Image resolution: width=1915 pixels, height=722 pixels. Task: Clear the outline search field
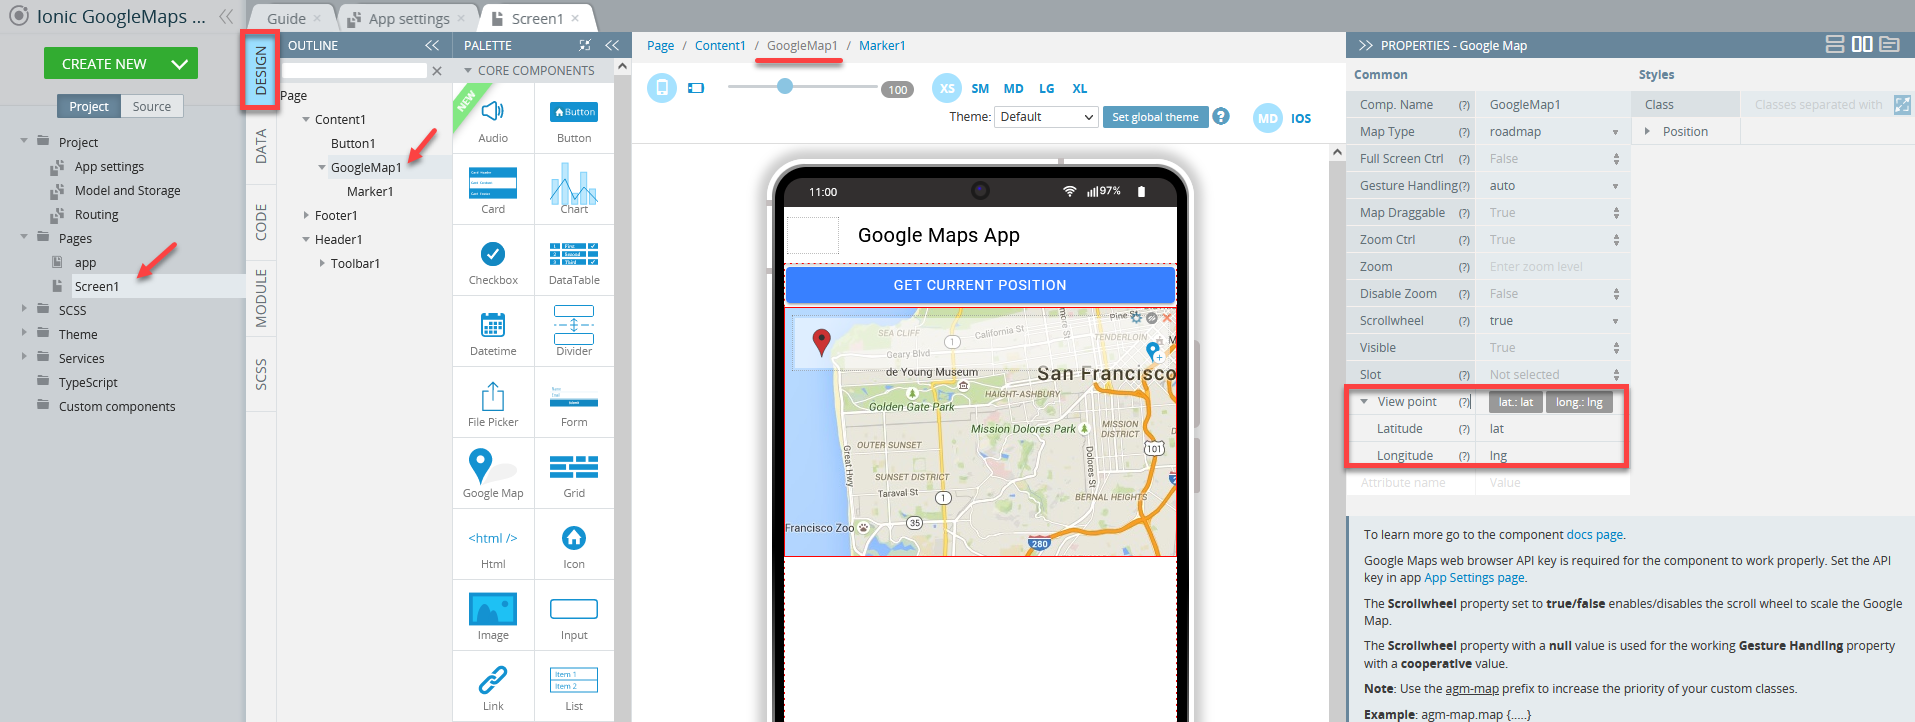coord(437,70)
